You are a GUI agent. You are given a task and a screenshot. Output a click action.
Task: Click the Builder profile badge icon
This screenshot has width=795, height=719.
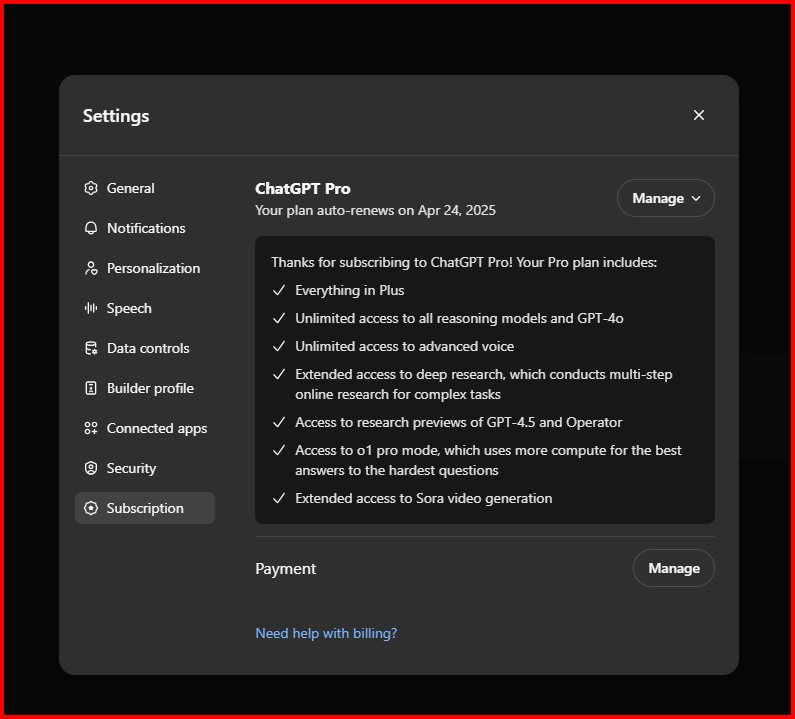click(91, 388)
